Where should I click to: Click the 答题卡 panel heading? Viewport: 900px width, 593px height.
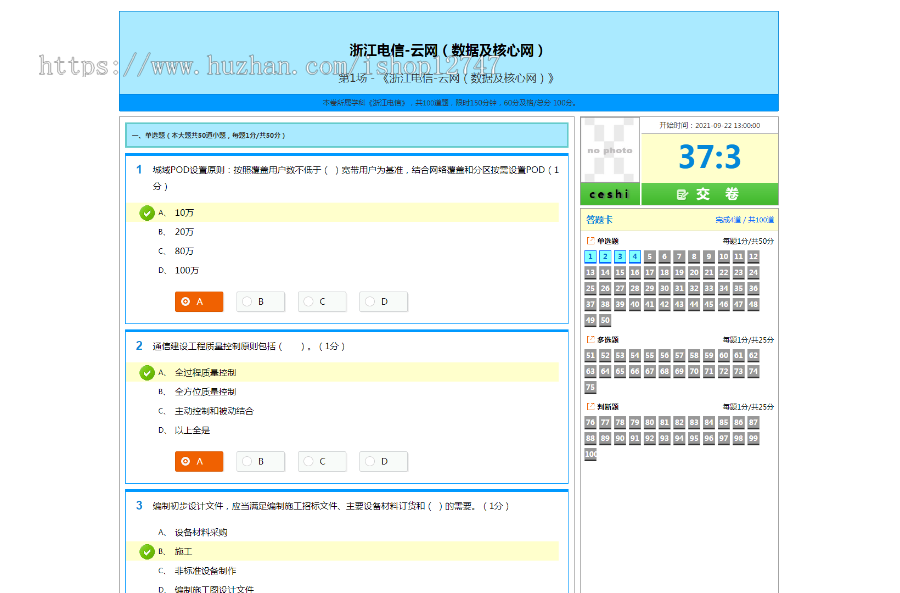599,220
